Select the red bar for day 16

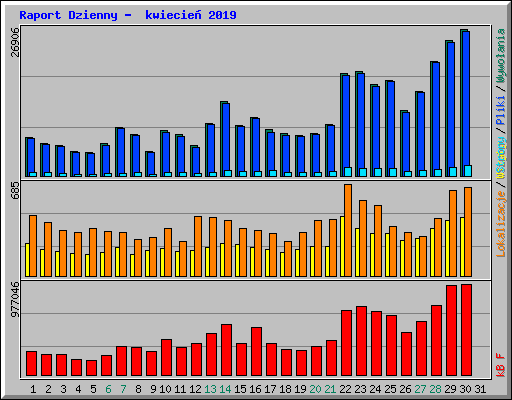click(256, 352)
